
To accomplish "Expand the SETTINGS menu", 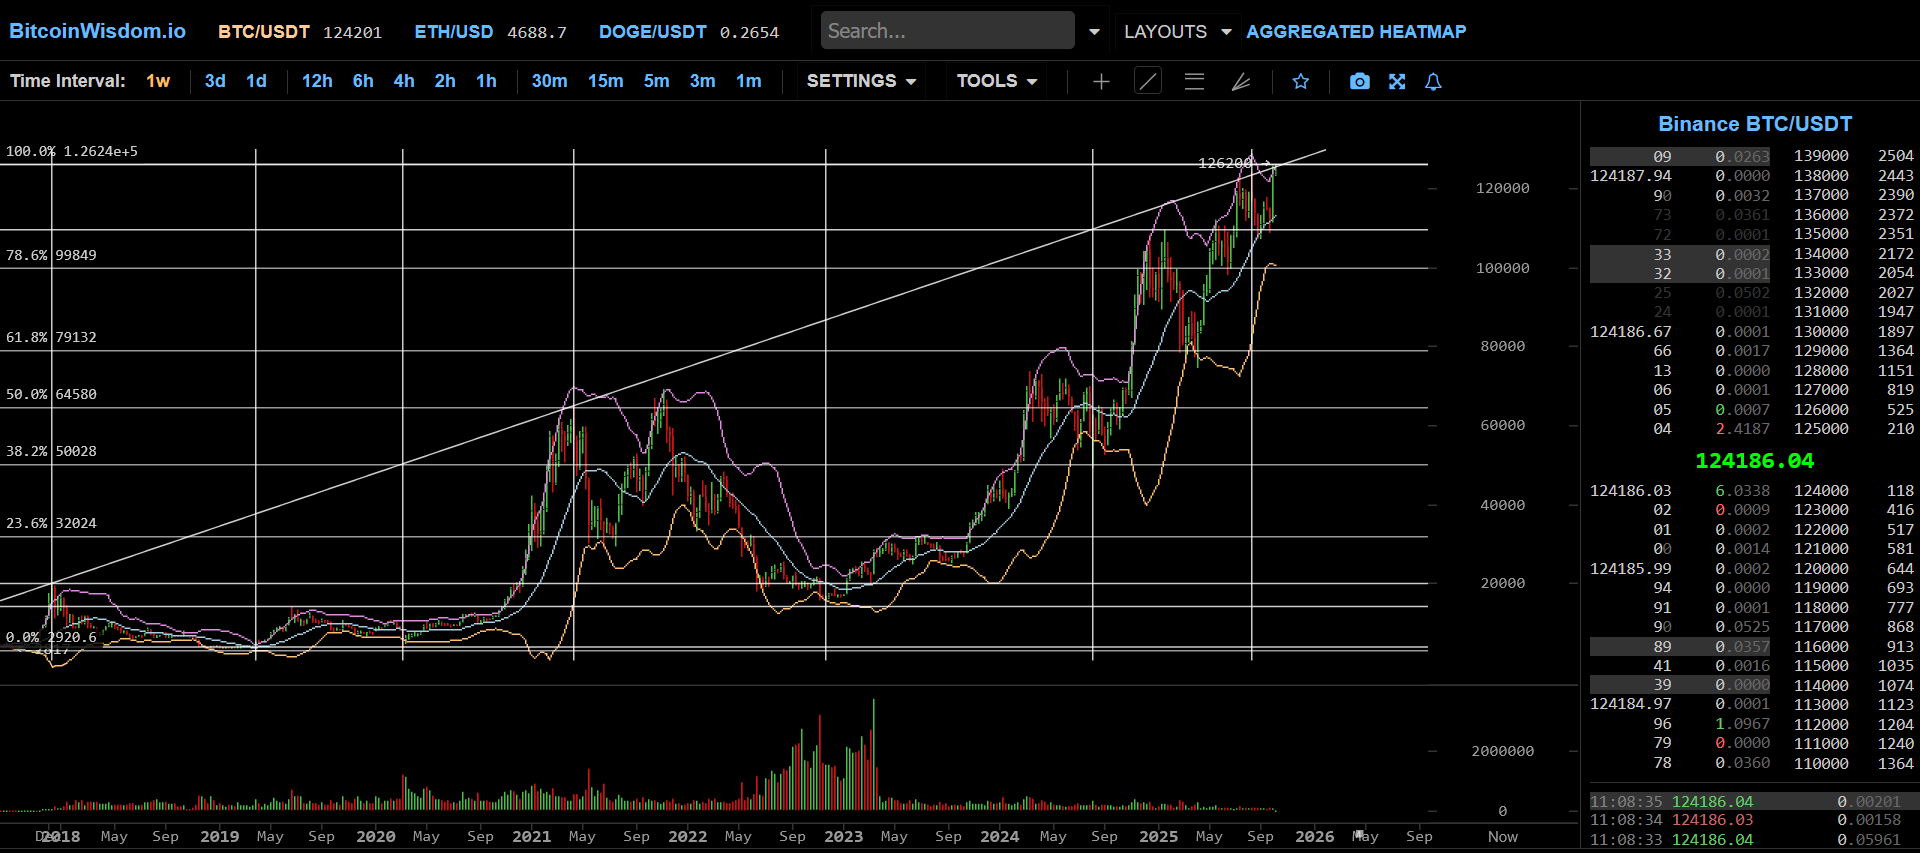I will [x=861, y=81].
